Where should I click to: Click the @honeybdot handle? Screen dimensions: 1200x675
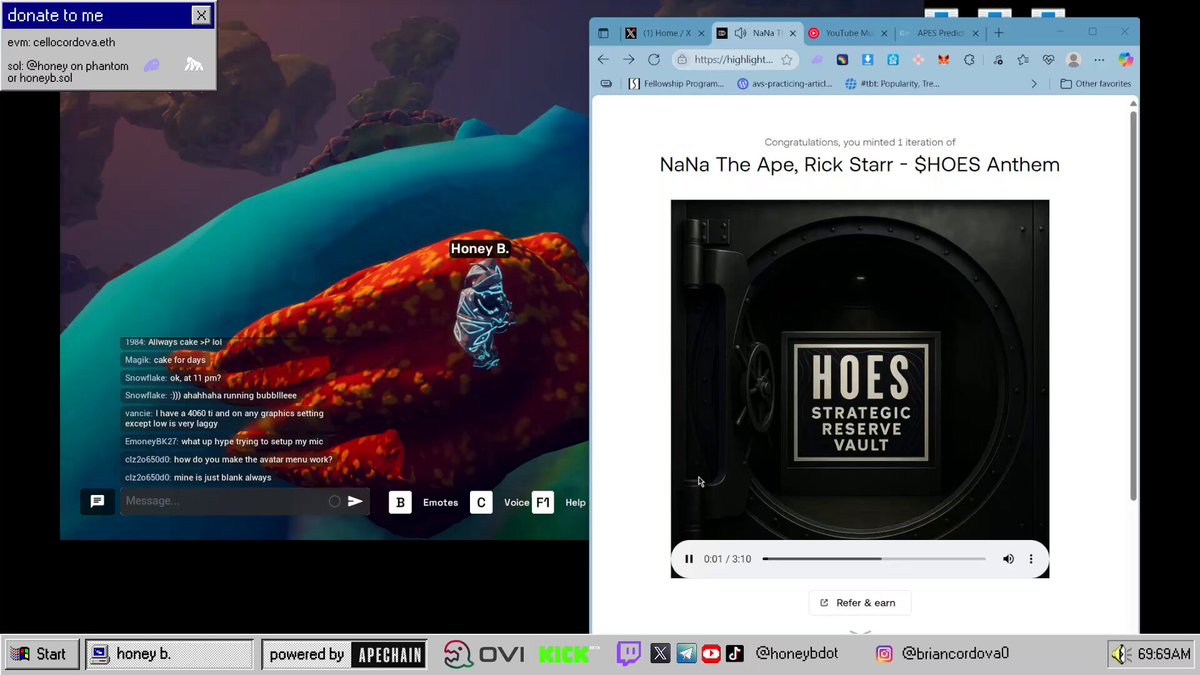797,654
